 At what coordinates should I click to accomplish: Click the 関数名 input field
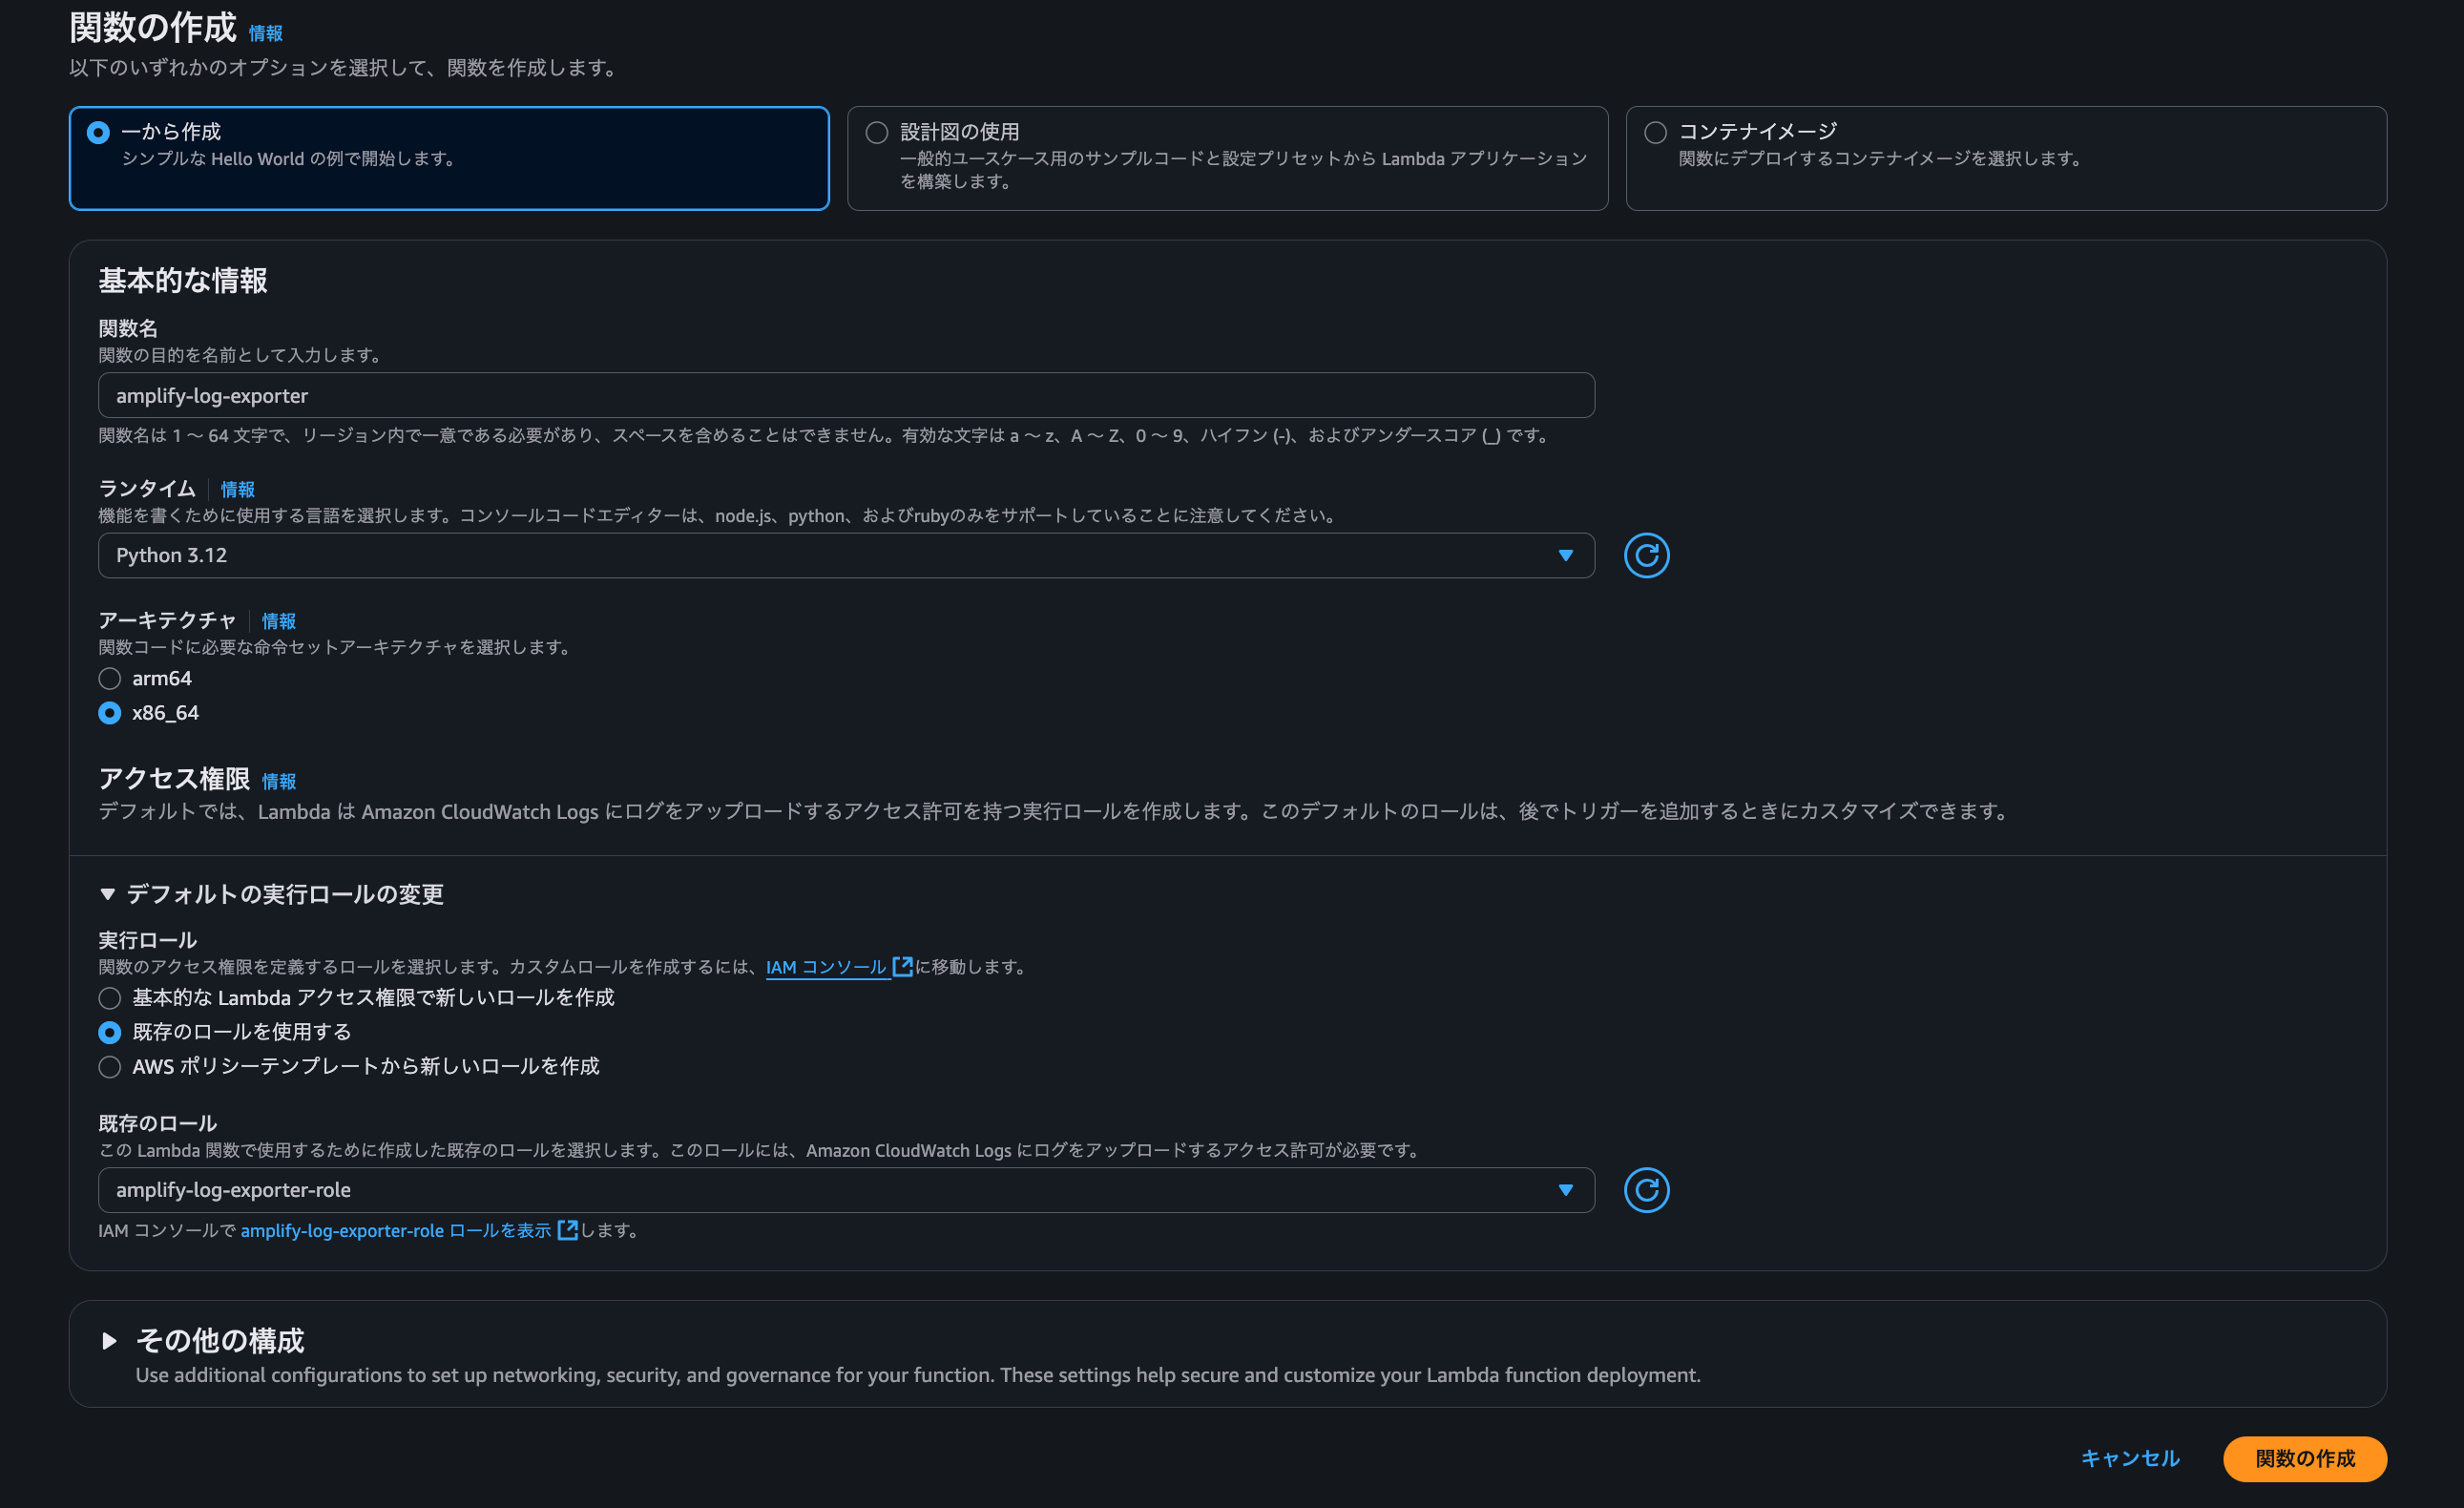coord(845,396)
